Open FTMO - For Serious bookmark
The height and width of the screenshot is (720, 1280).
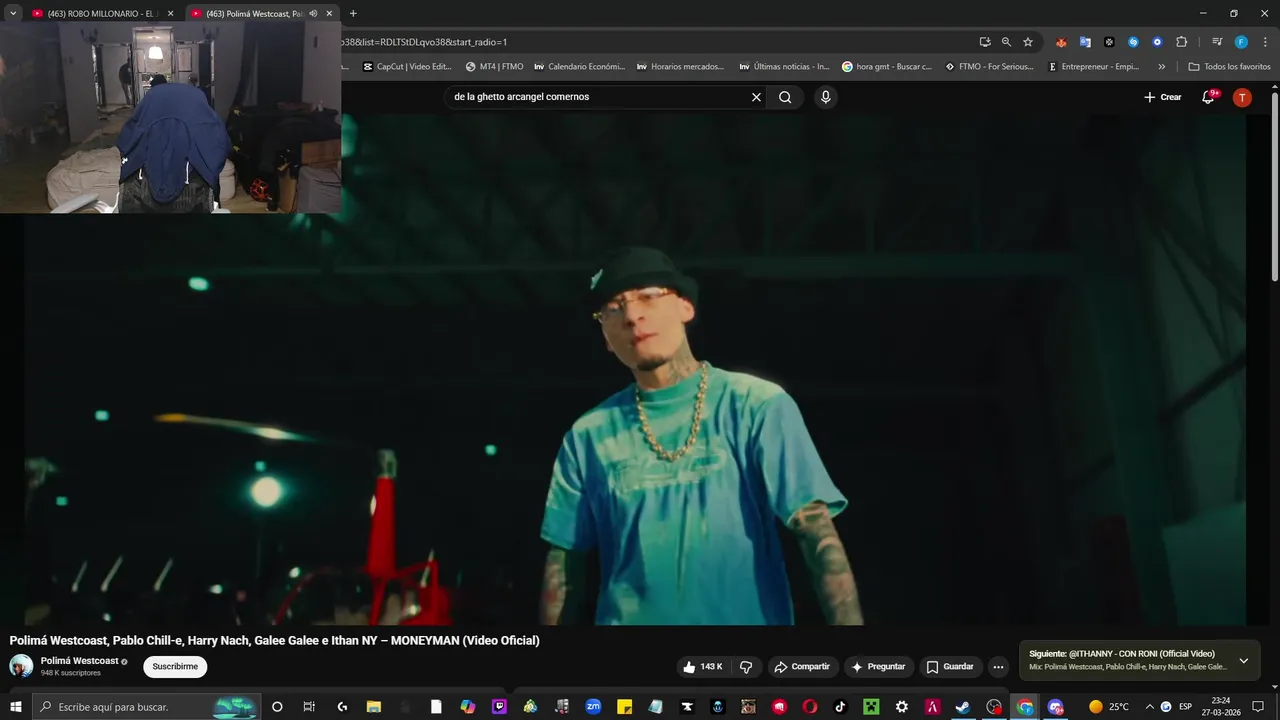[x=989, y=67]
